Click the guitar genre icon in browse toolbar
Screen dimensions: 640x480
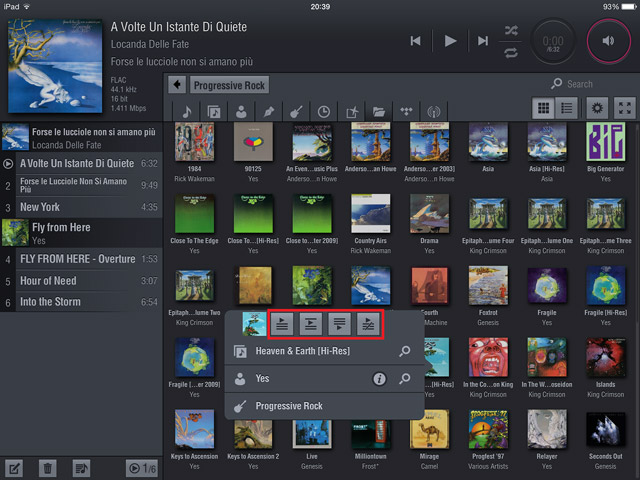[297, 112]
